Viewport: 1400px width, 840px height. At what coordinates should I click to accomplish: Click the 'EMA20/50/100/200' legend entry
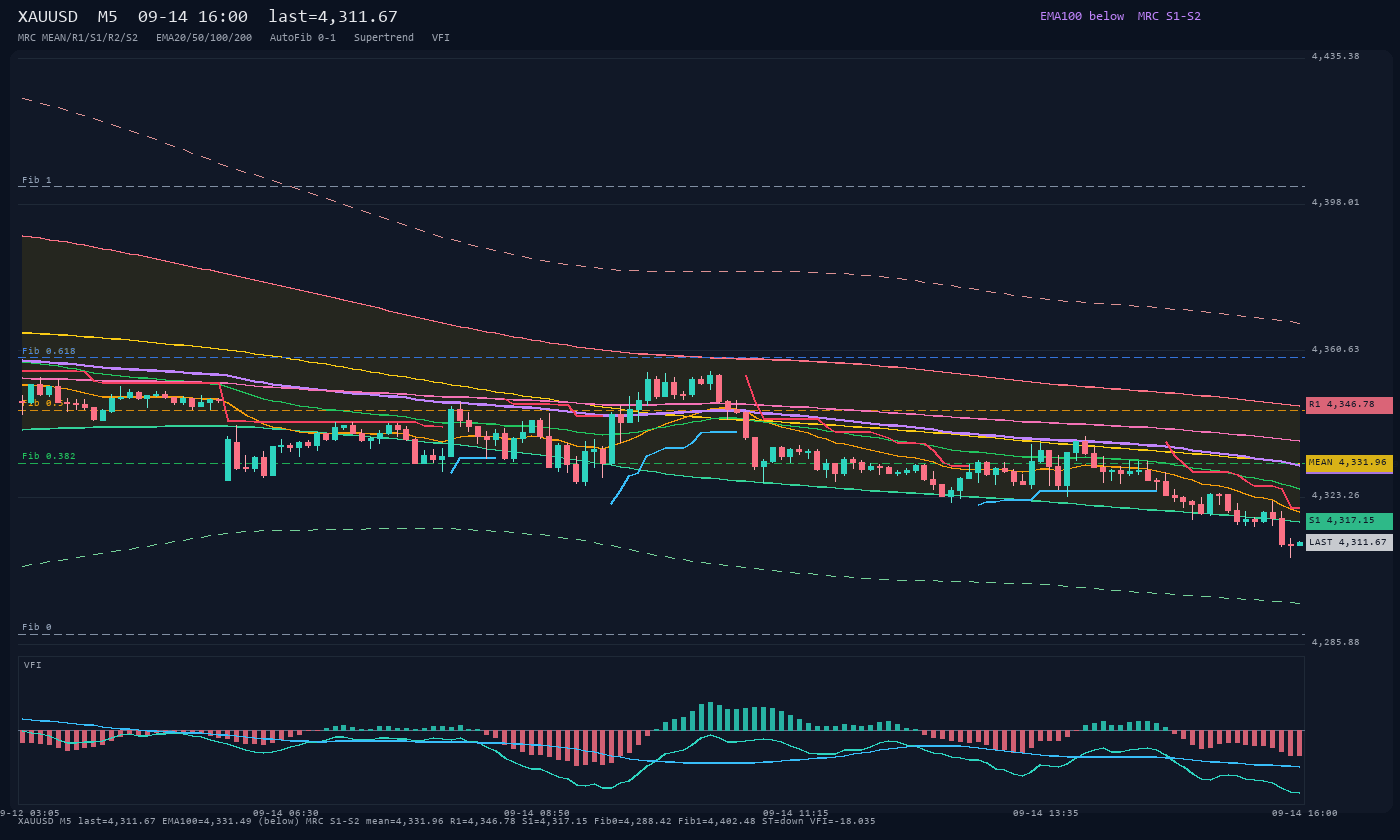pyautogui.click(x=204, y=37)
